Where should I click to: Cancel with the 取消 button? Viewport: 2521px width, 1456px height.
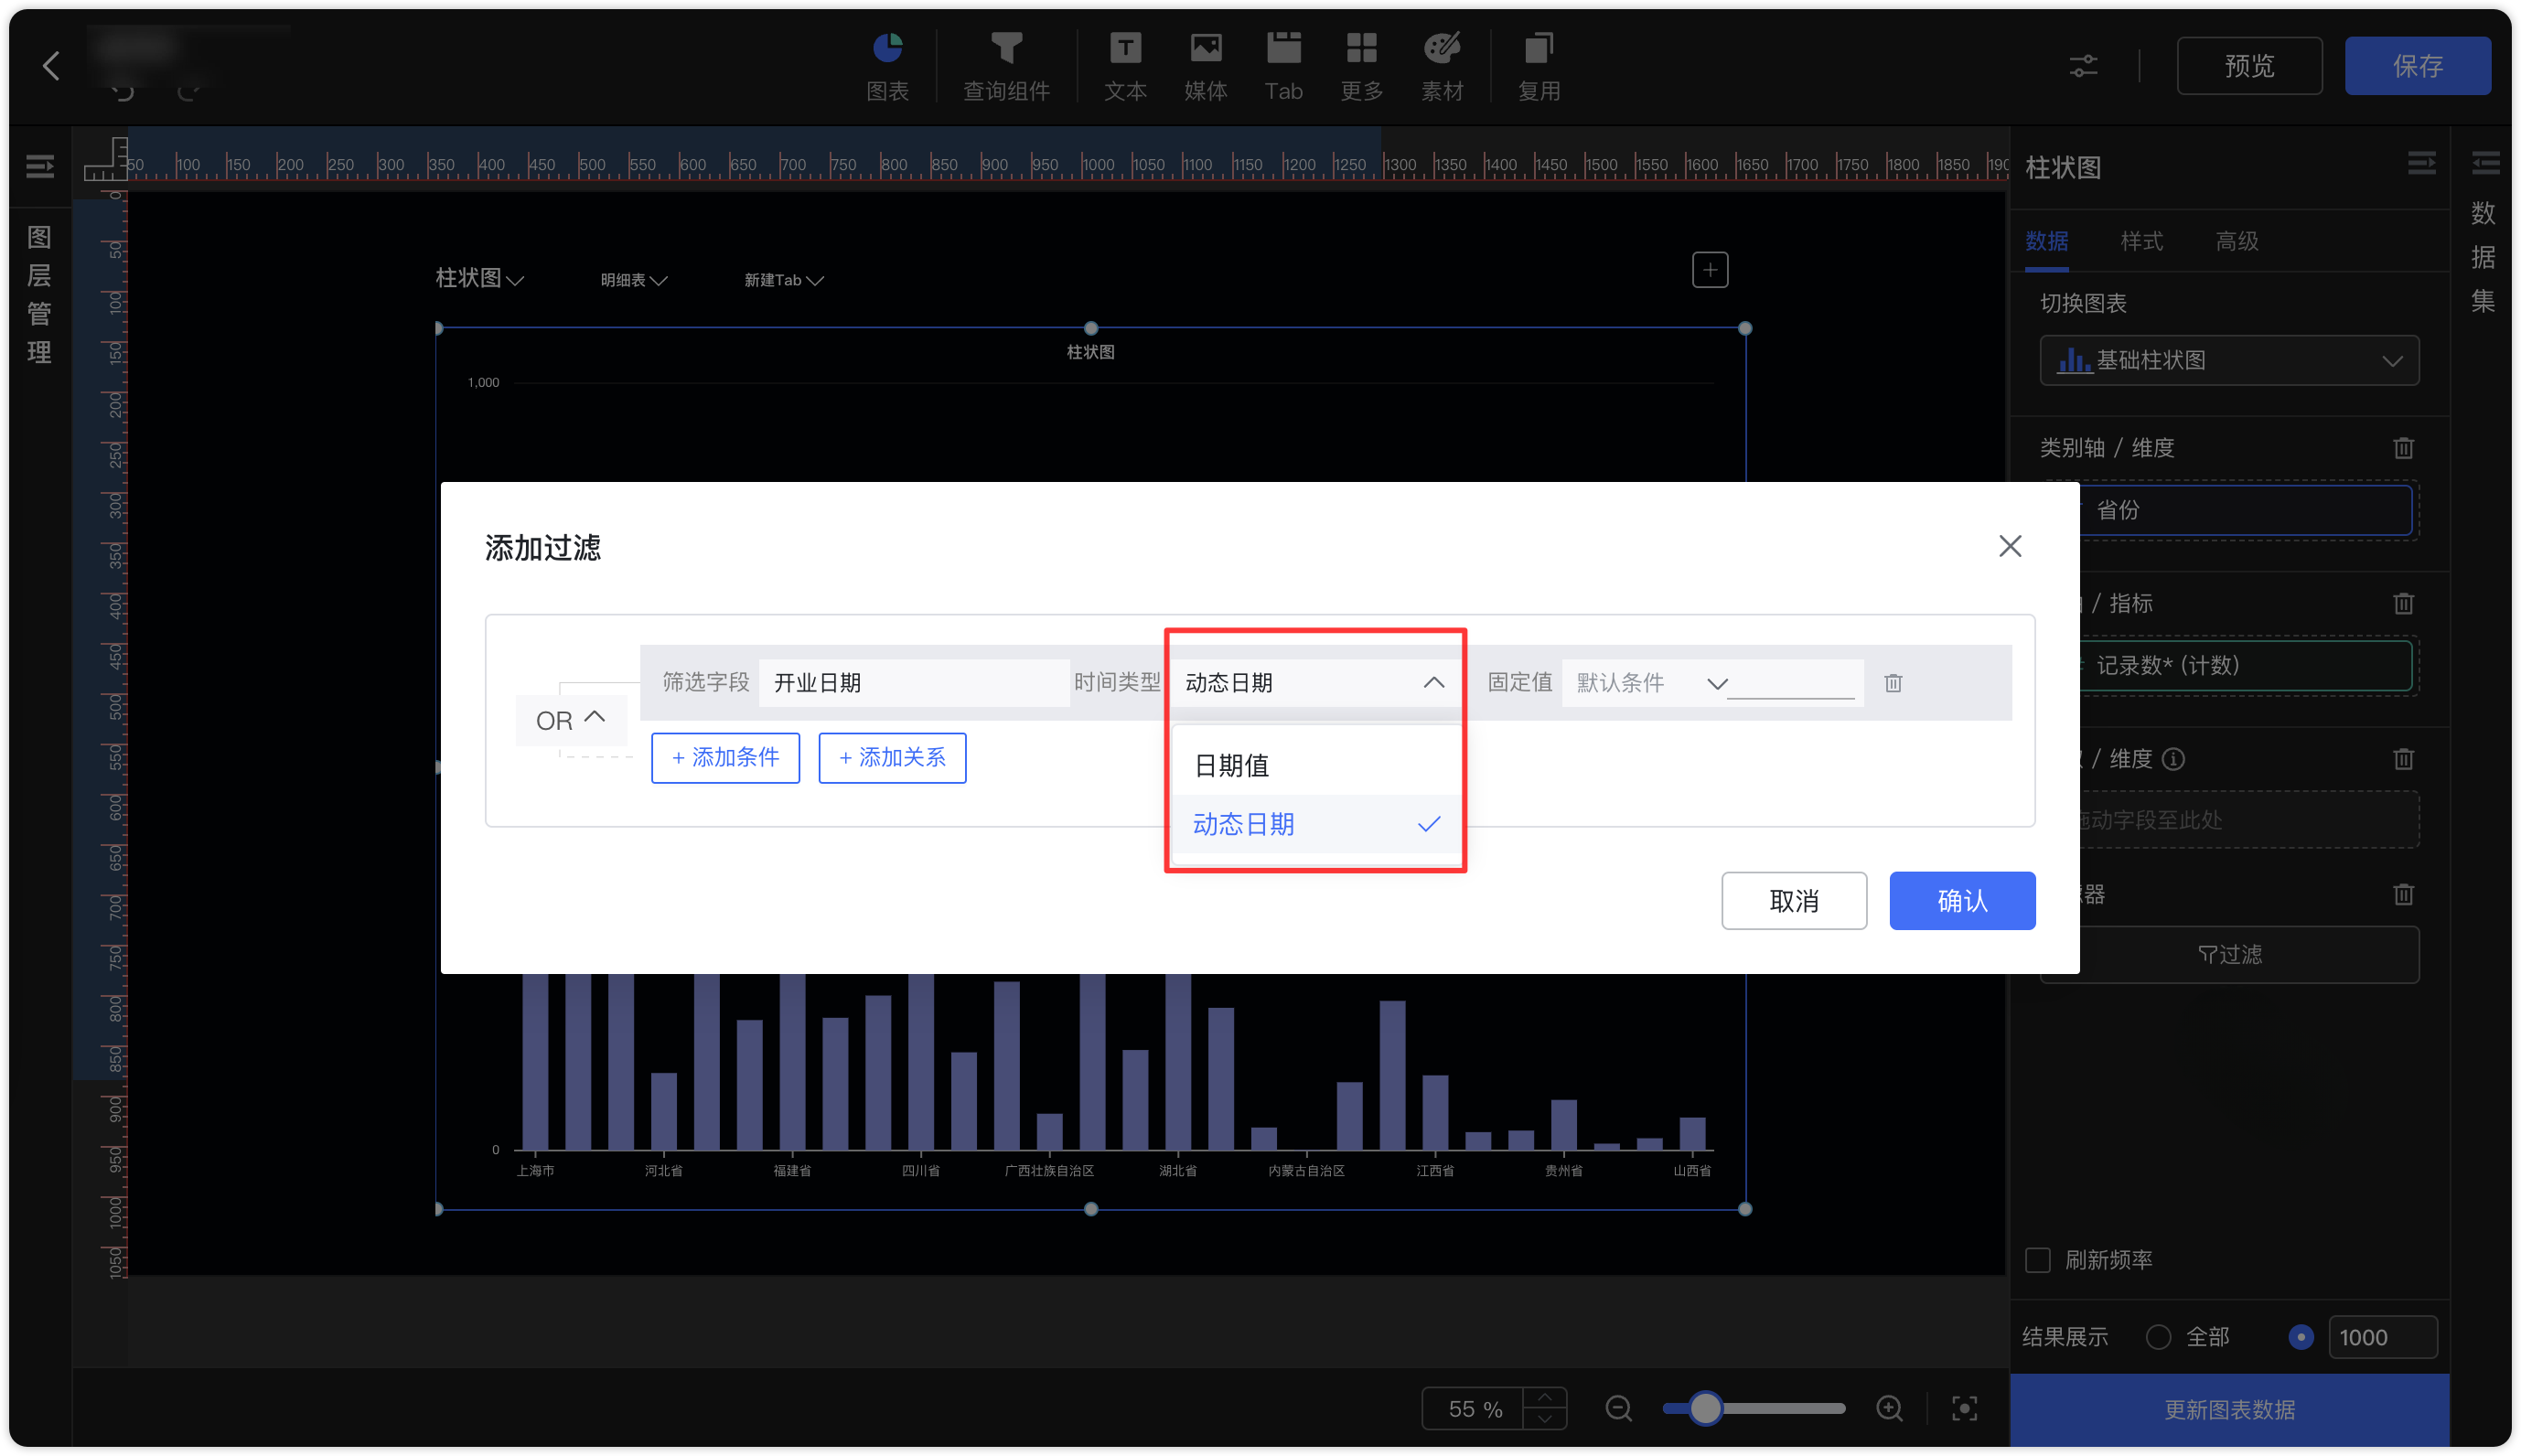(x=1793, y=900)
